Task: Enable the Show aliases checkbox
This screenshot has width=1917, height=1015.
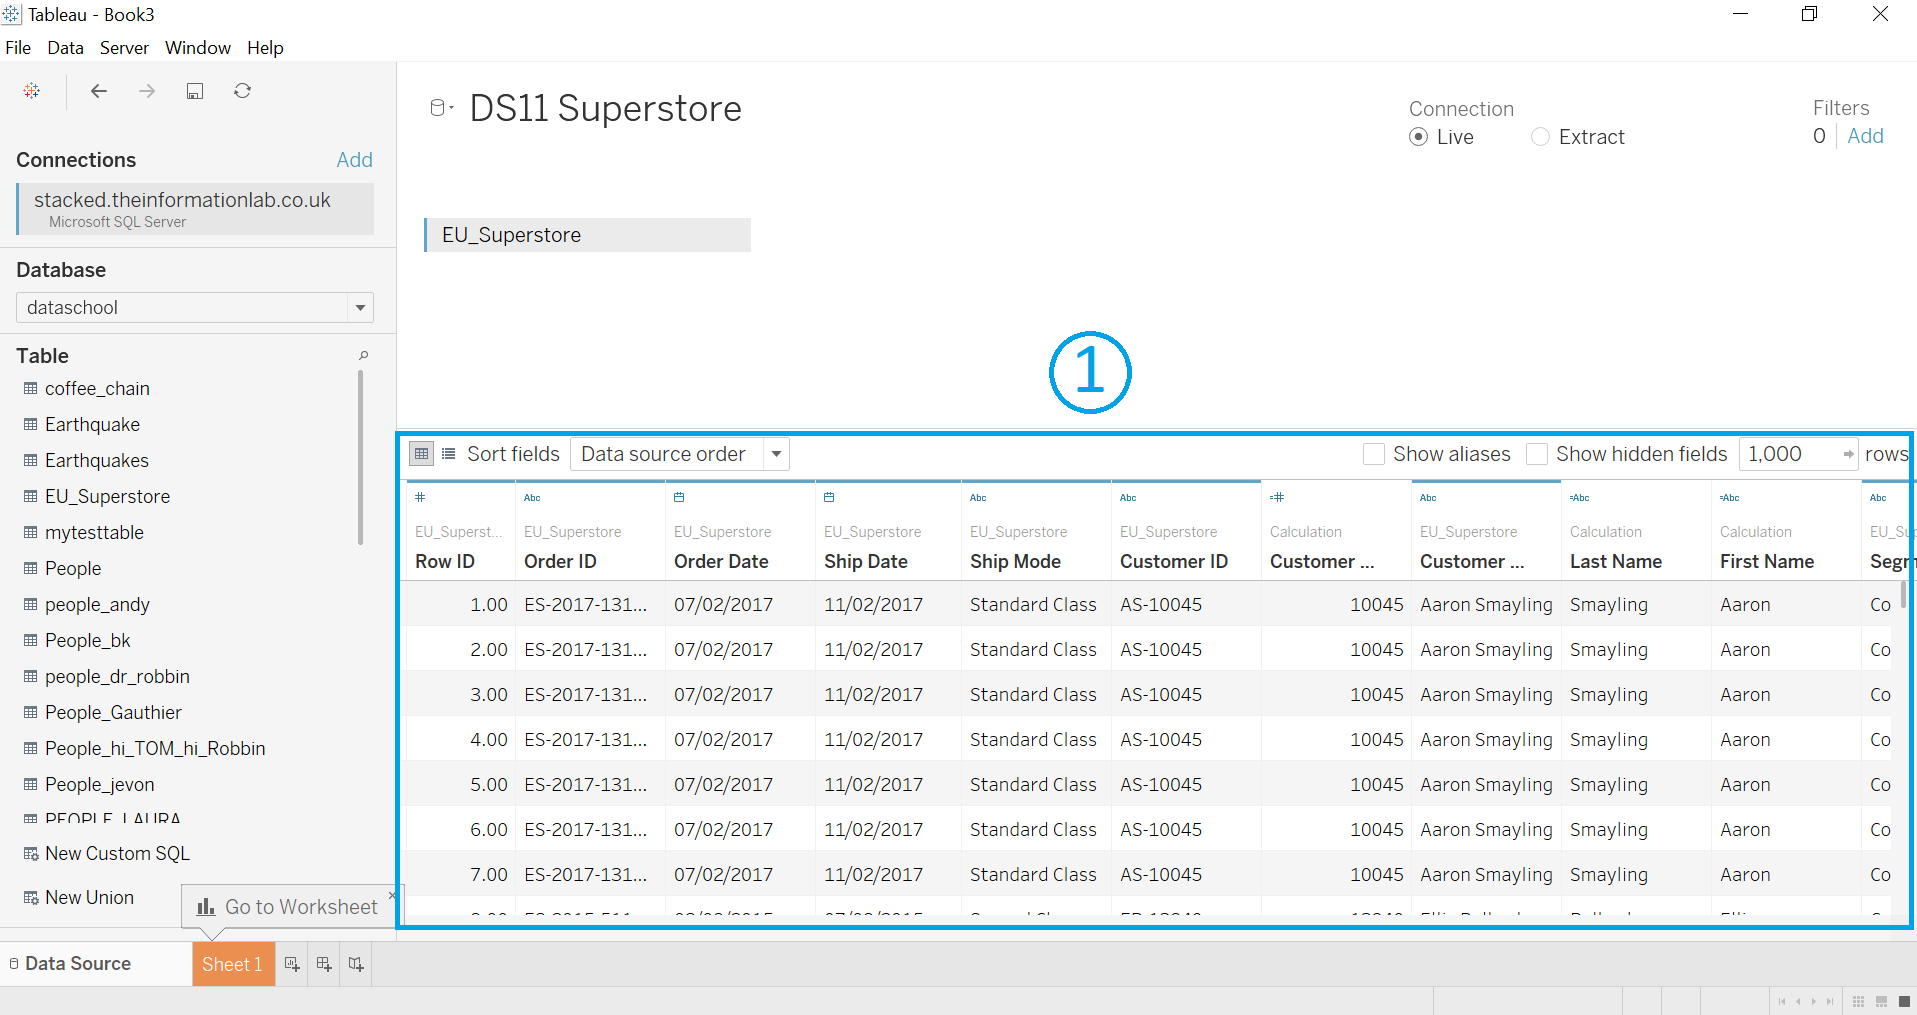Action: click(1374, 453)
